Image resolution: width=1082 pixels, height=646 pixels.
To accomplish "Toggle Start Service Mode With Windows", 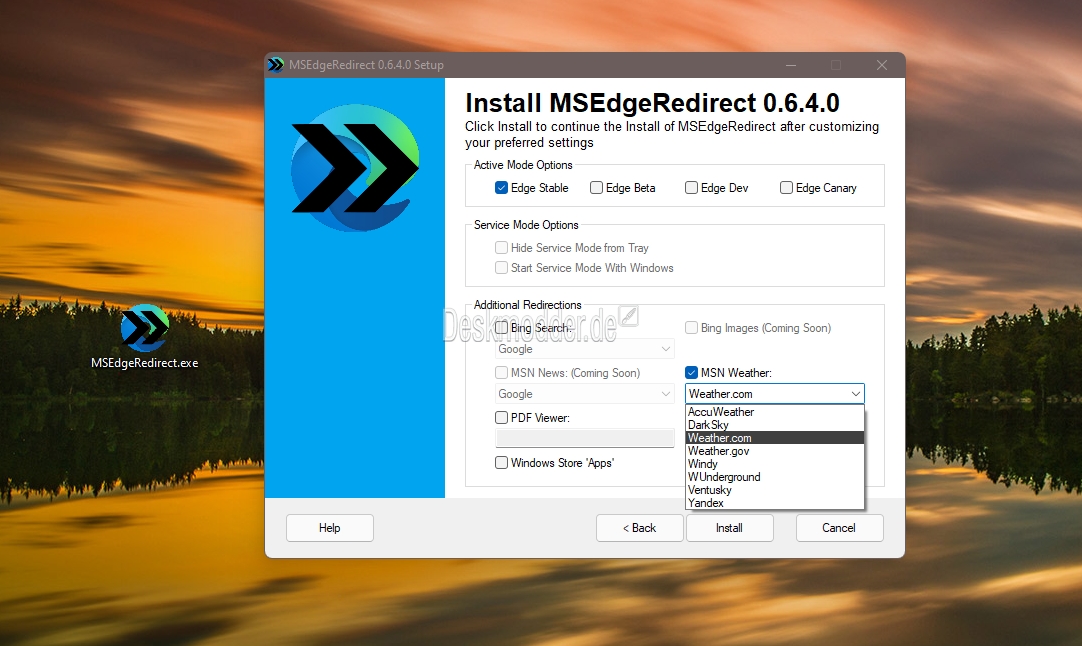I will coord(502,267).
